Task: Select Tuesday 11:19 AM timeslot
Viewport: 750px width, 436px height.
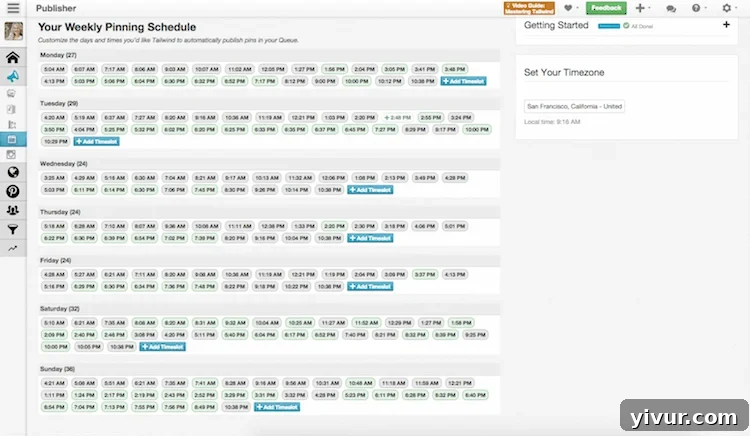Action: (x=270, y=117)
